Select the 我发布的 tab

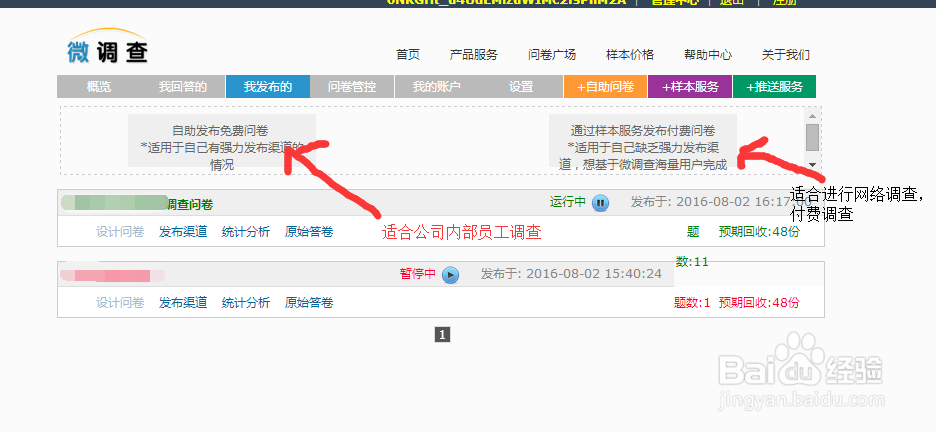point(267,87)
